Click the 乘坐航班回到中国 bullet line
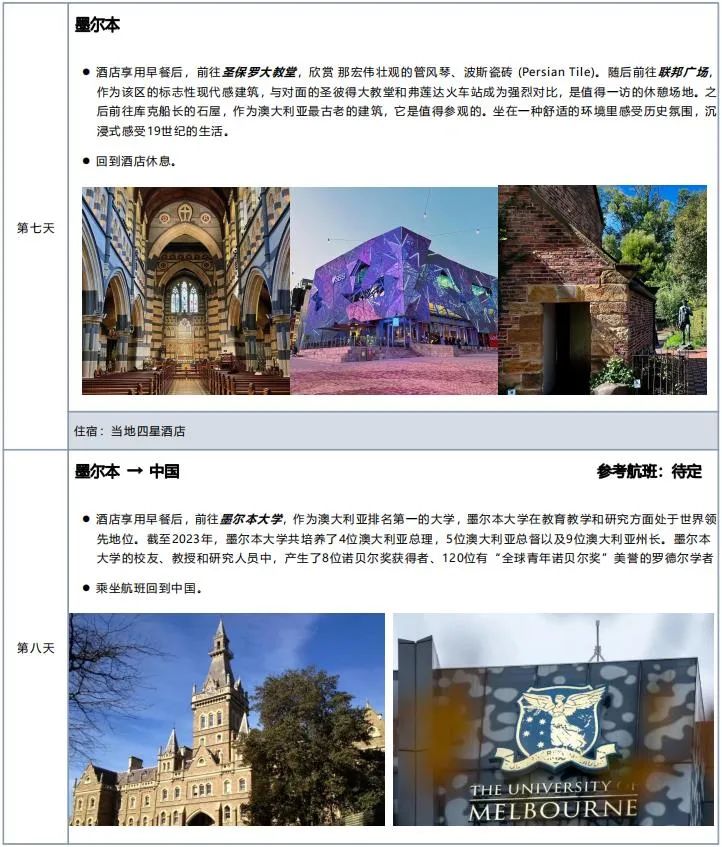Screen dimensions: 722x847 tap(149, 588)
